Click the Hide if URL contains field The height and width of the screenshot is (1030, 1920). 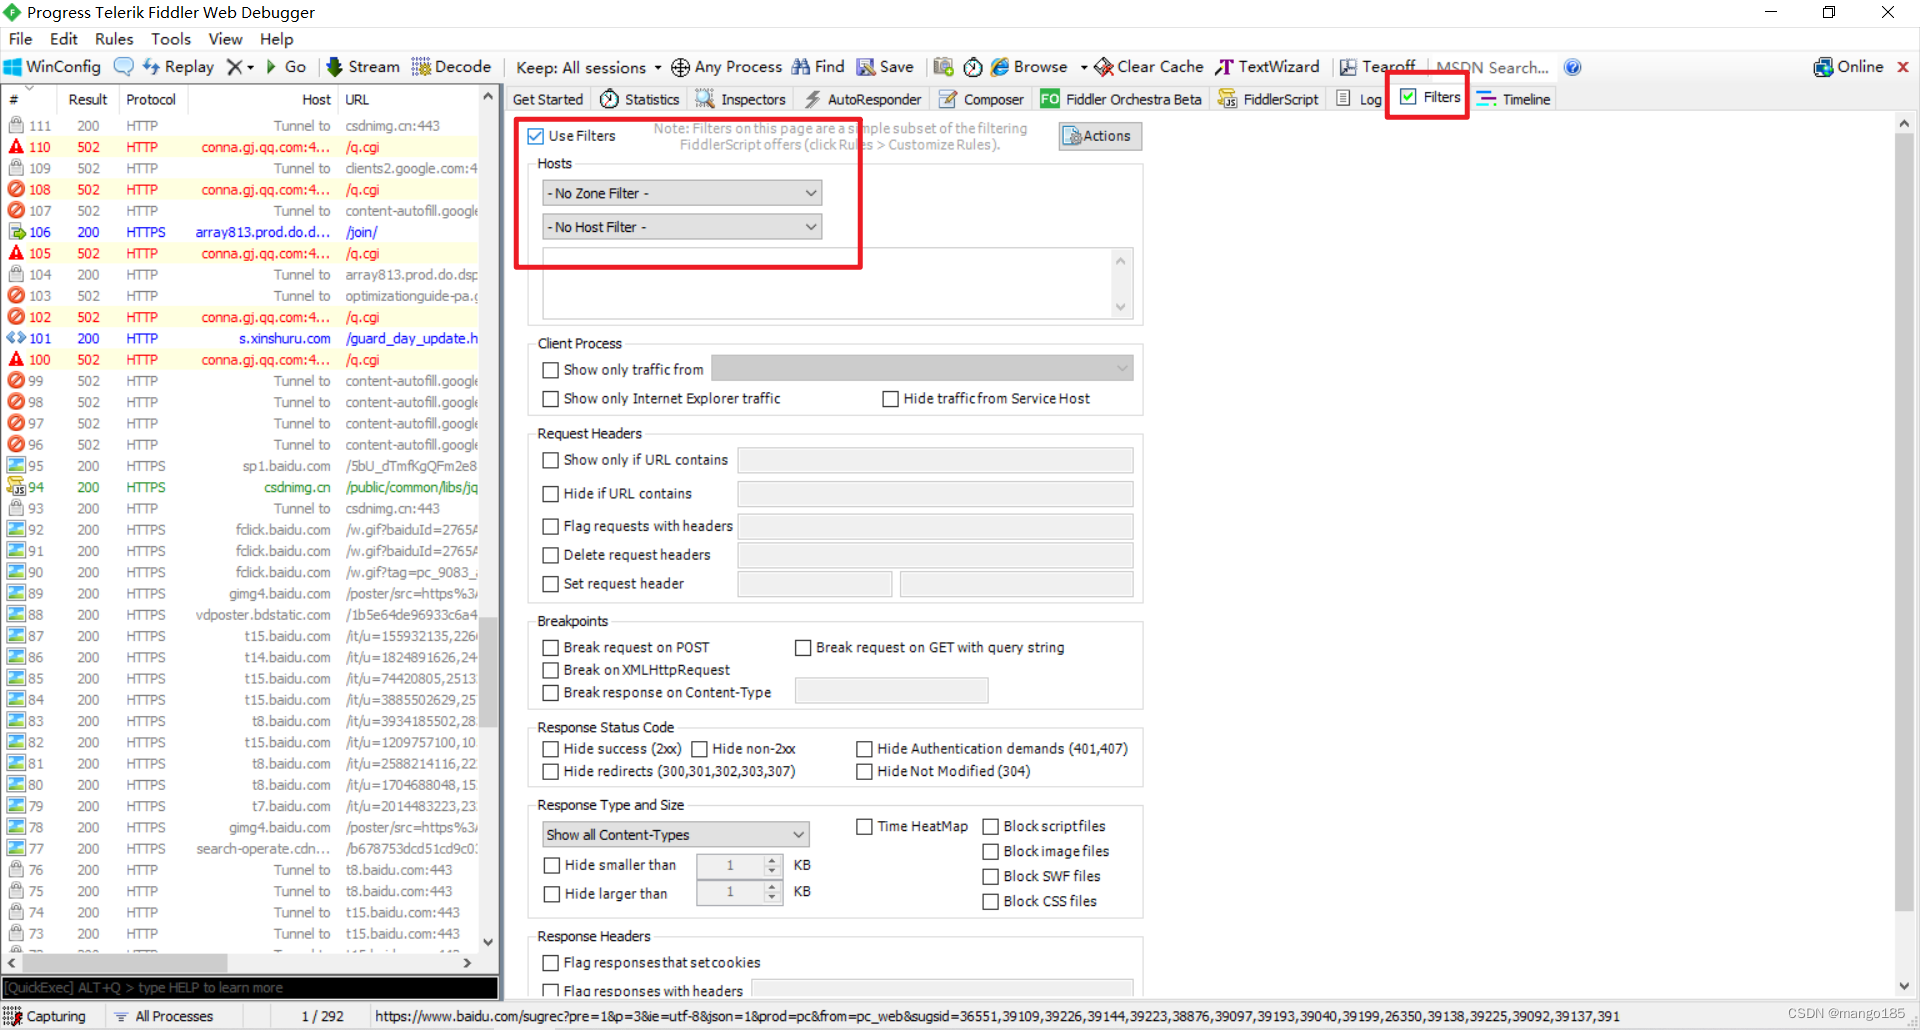click(x=935, y=494)
